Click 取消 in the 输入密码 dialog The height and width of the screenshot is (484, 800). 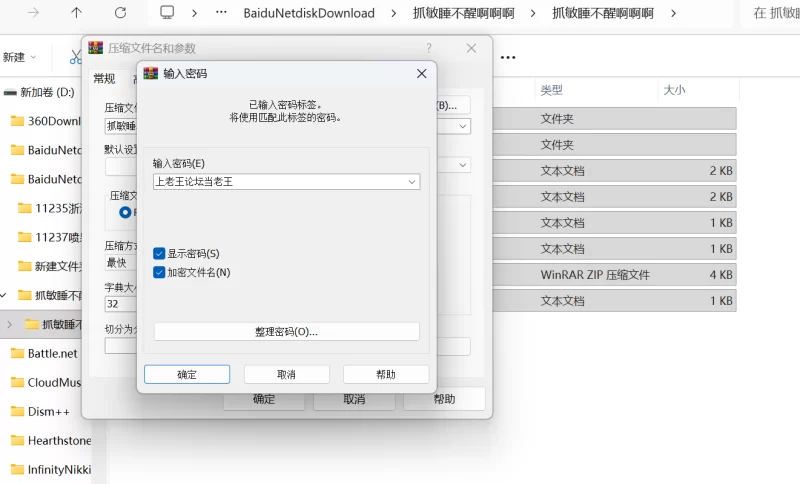286,374
